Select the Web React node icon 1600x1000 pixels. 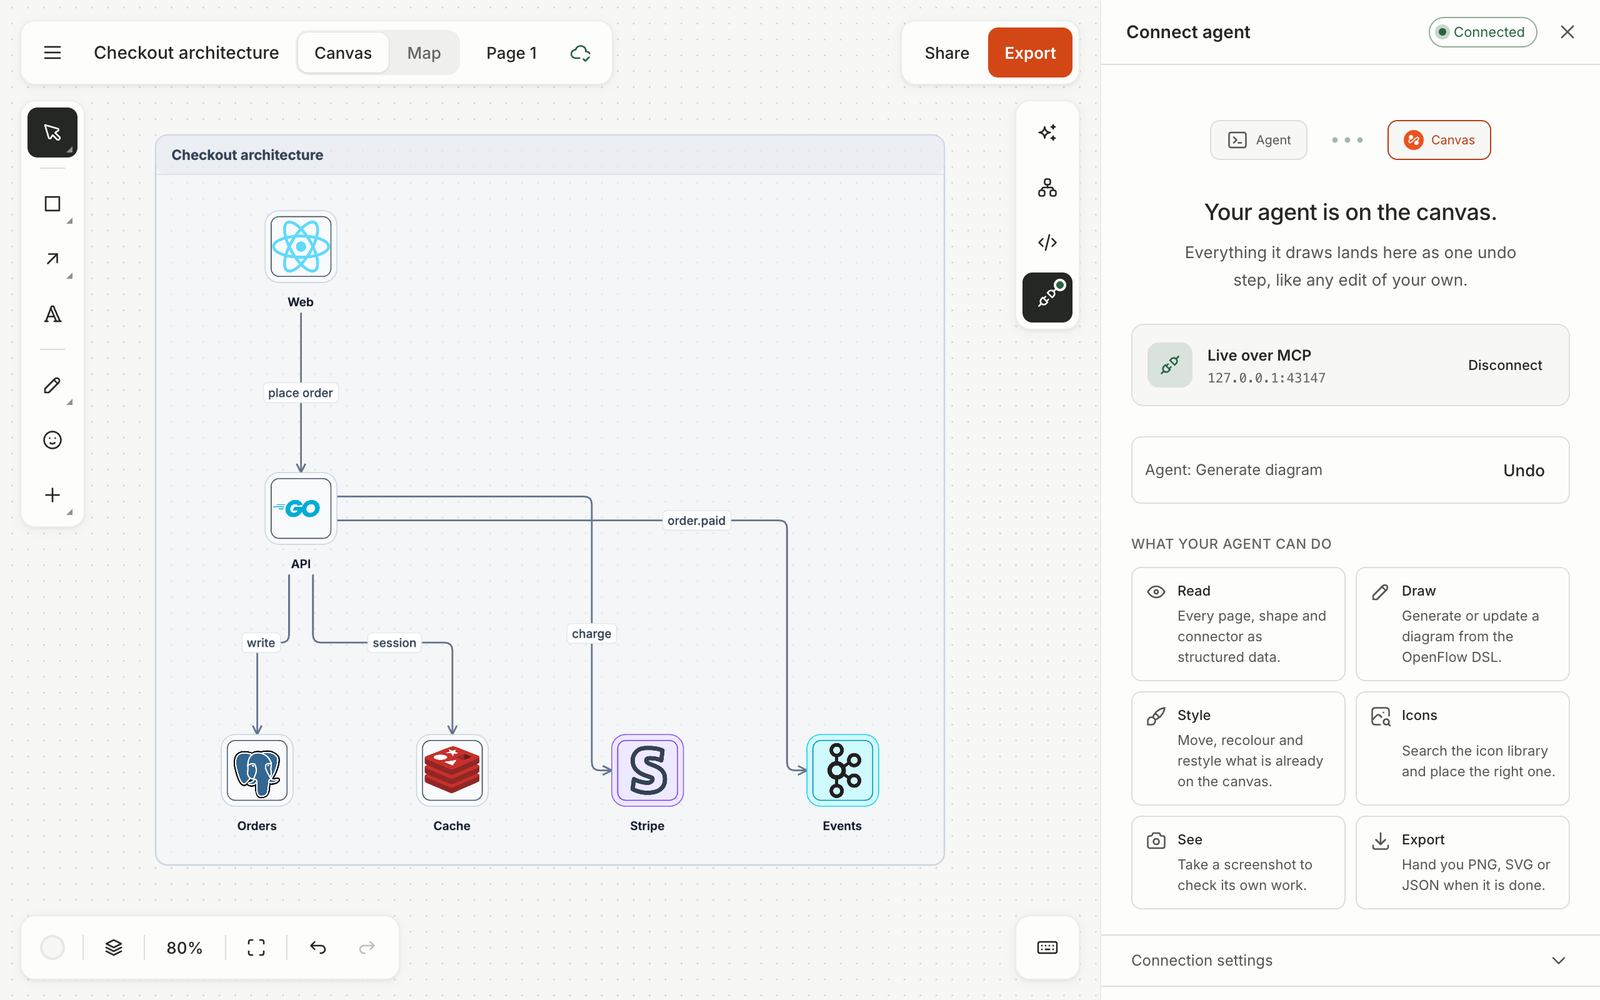click(301, 246)
